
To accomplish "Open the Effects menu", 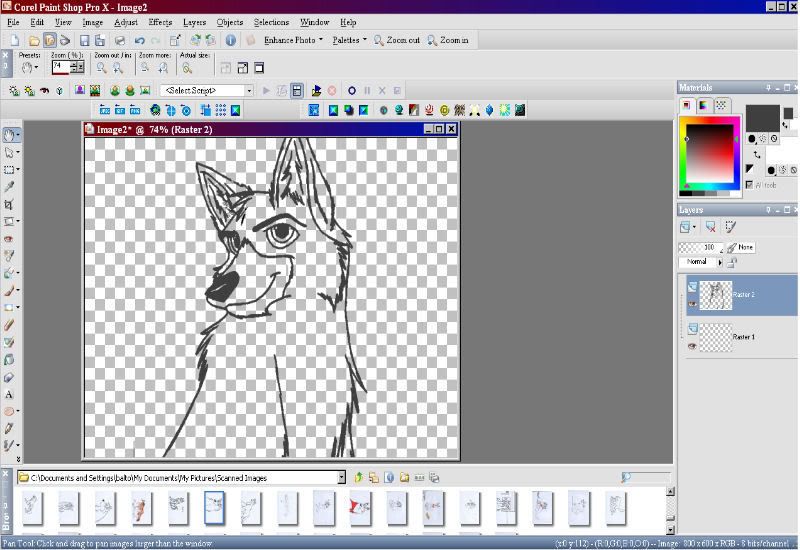I will click(x=160, y=22).
